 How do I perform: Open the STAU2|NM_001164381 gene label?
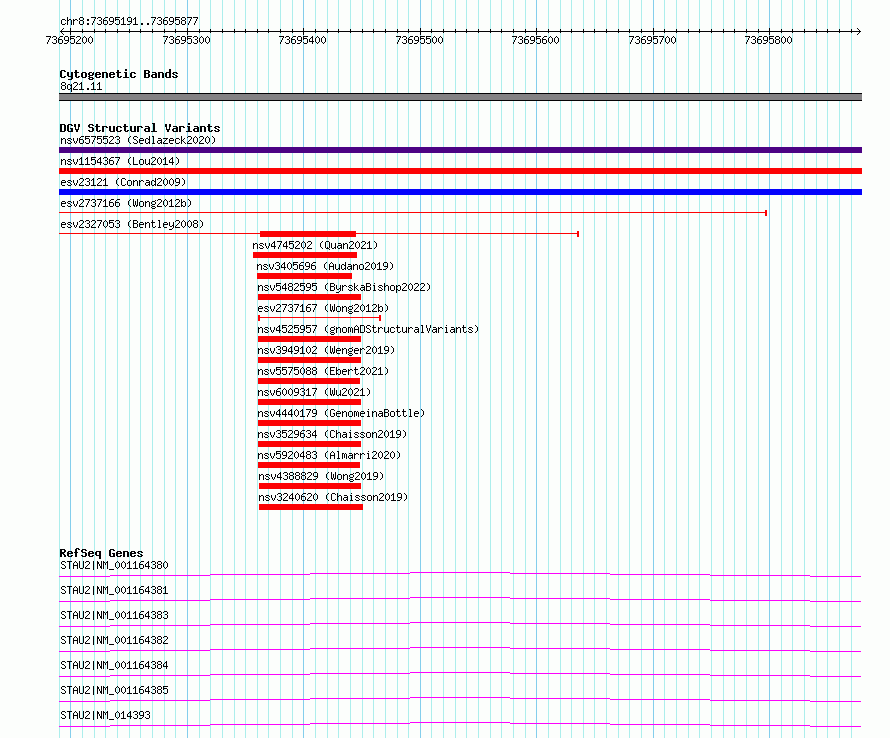pyautogui.click(x=114, y=590)
